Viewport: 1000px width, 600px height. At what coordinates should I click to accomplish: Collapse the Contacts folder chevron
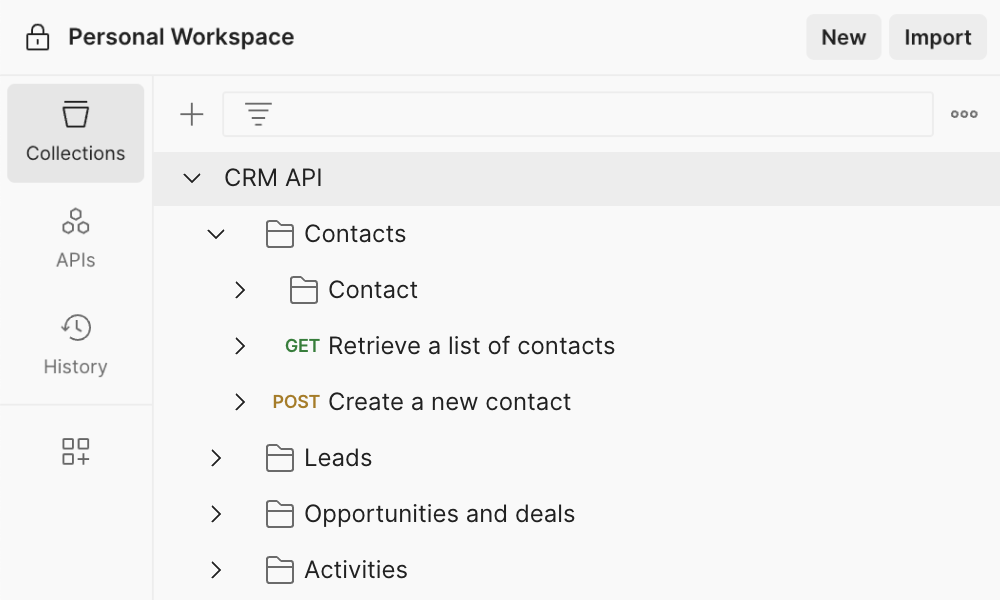[x=216, y=234]
